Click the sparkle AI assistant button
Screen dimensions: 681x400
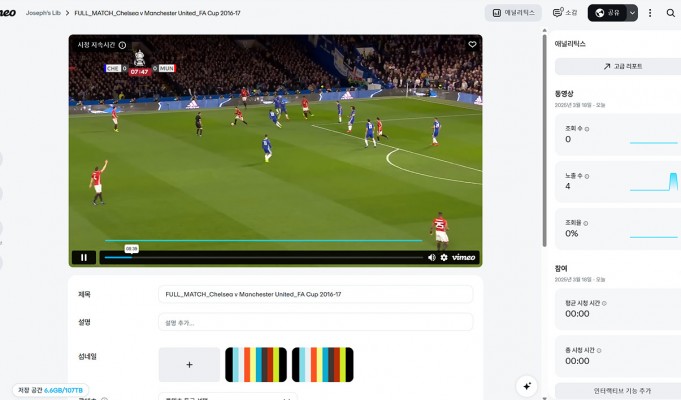[527, 386]
